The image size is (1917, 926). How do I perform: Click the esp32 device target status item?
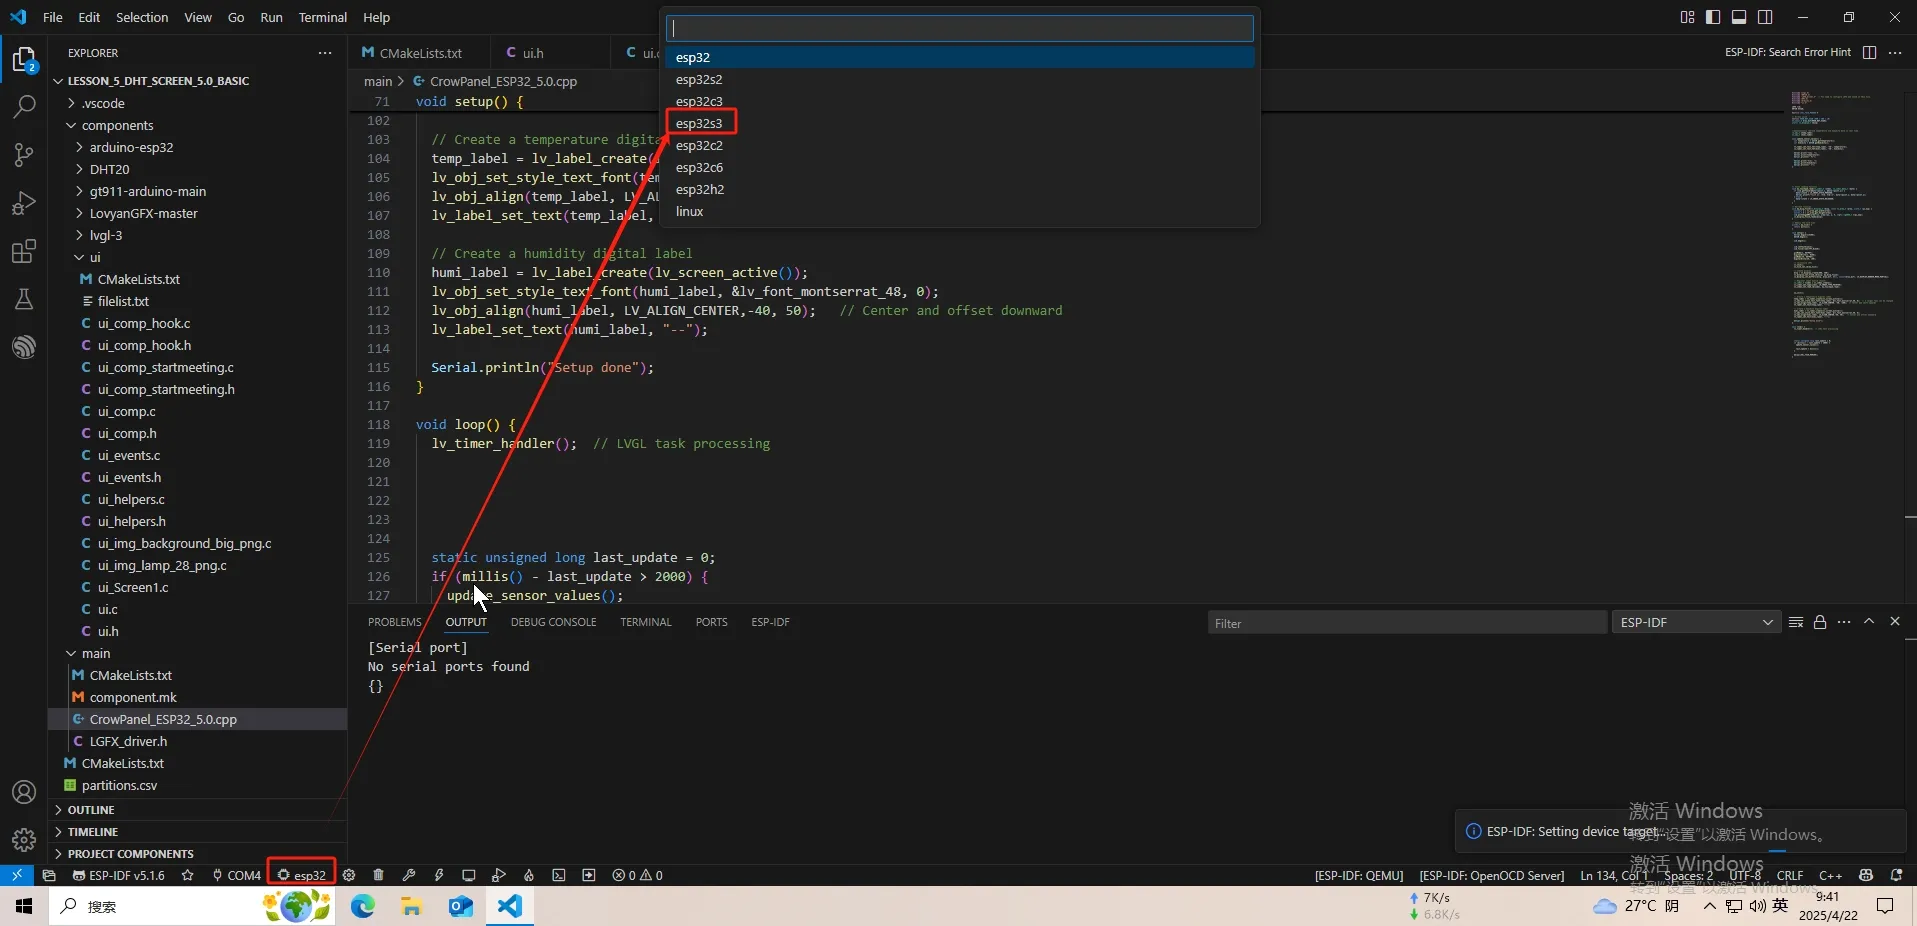pos(301,875)
